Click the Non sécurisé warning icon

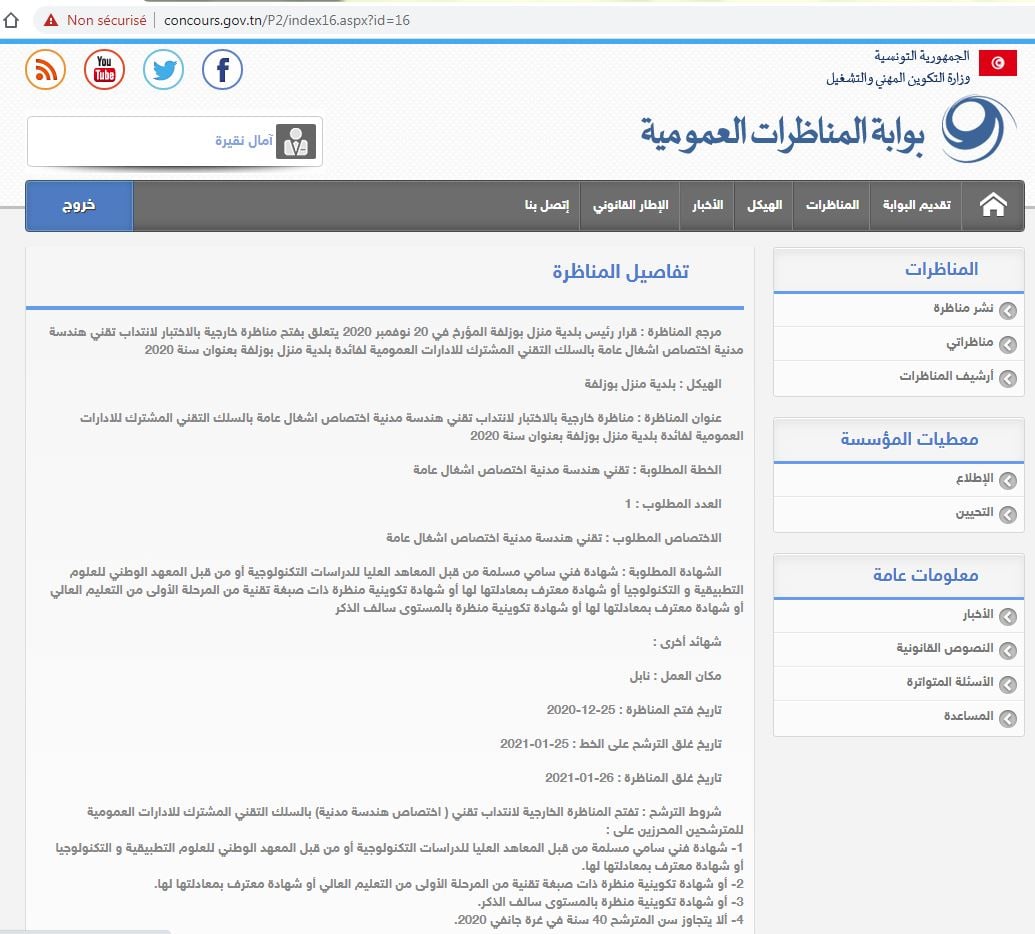pos(51,20)
